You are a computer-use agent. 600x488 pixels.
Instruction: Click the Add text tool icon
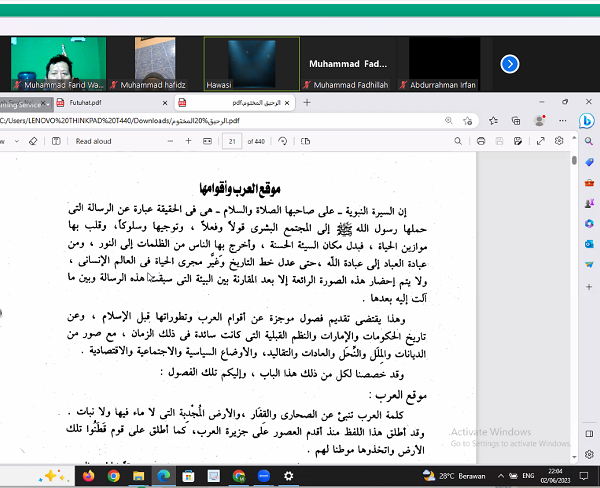pyautogui.click(x=56, y=141)
